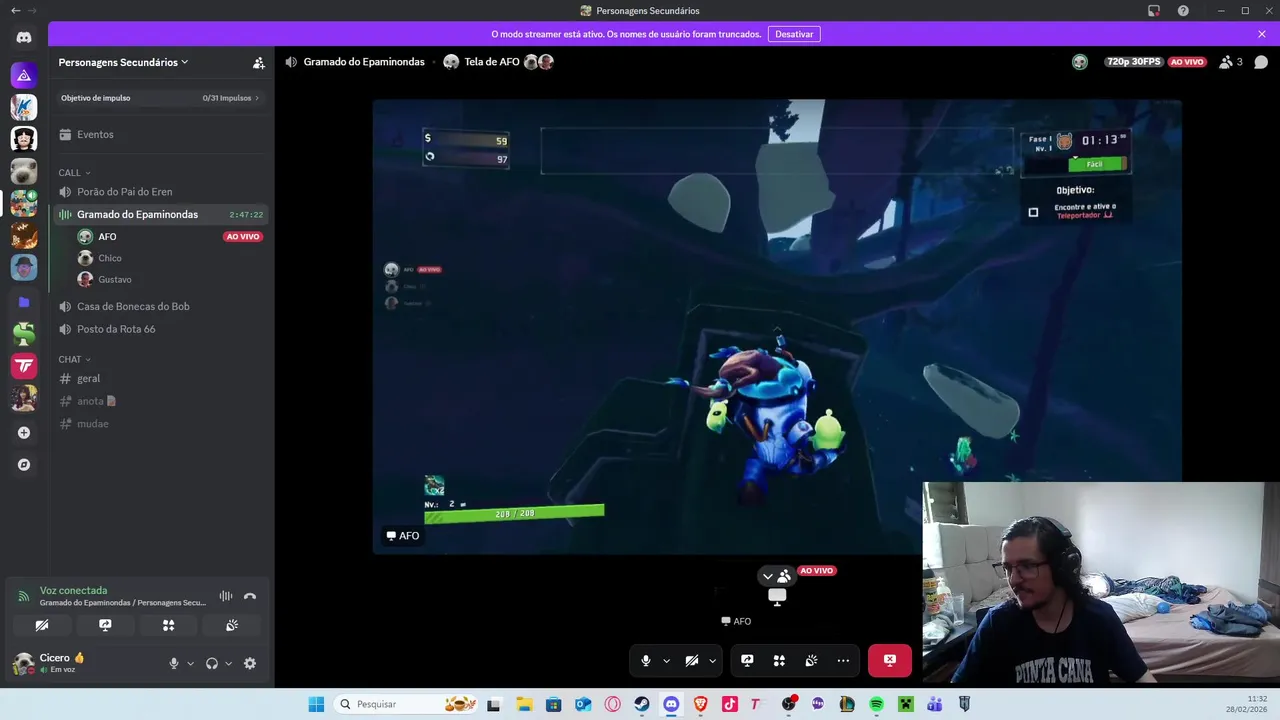The width and height of the screenshot is (1280, 720).
Task: Open 720p 30FPS stream quality badge
Action: 1134,62
